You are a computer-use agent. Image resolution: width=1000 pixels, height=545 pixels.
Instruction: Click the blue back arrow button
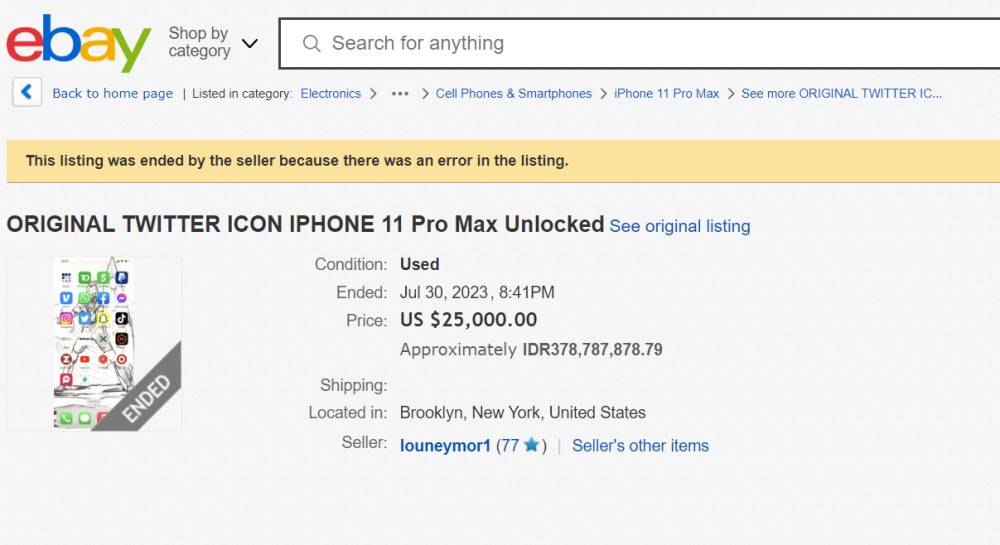[27, 92]
